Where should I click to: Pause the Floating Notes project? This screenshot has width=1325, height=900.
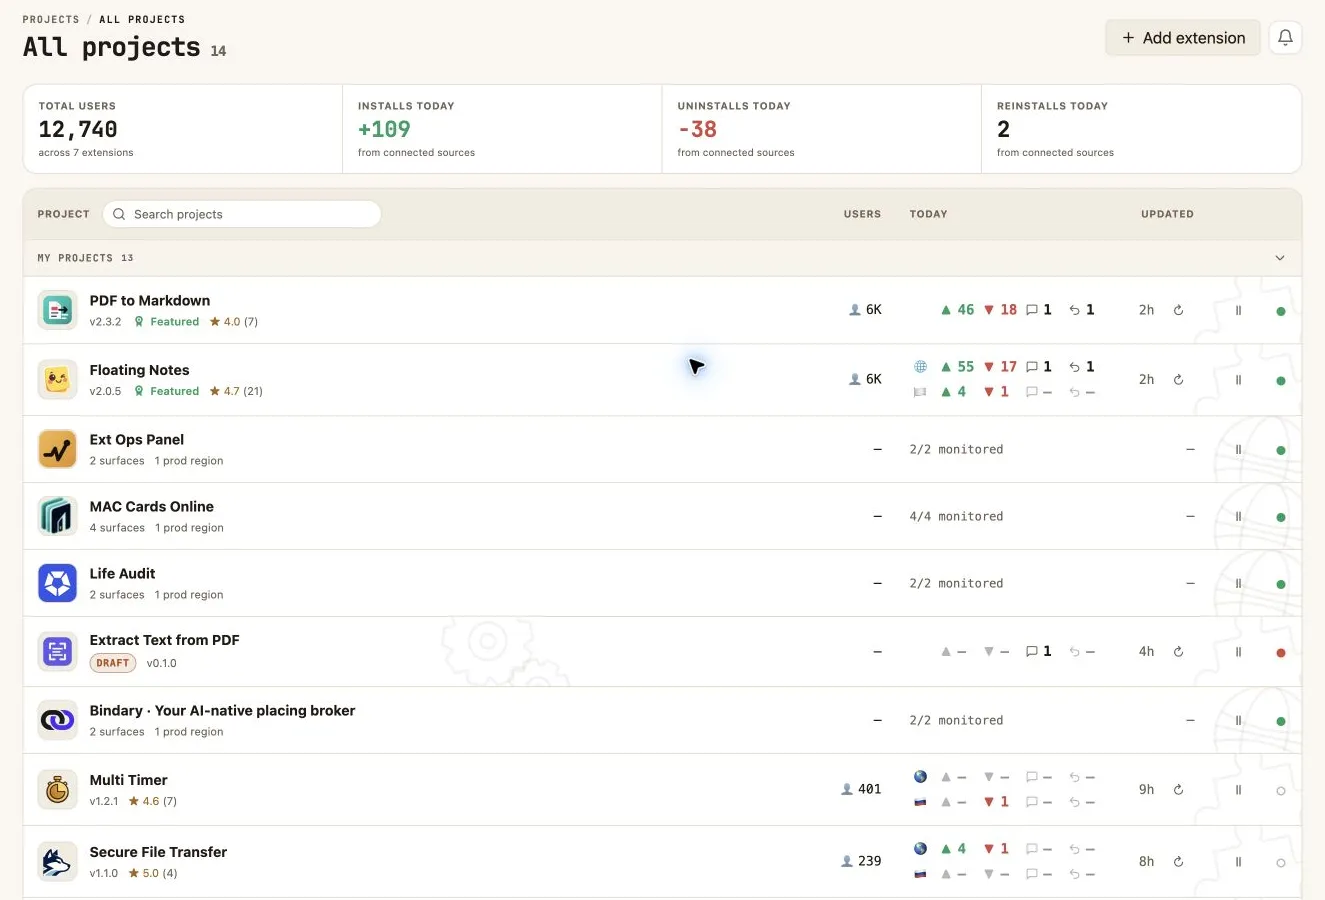pos(1238,380)
